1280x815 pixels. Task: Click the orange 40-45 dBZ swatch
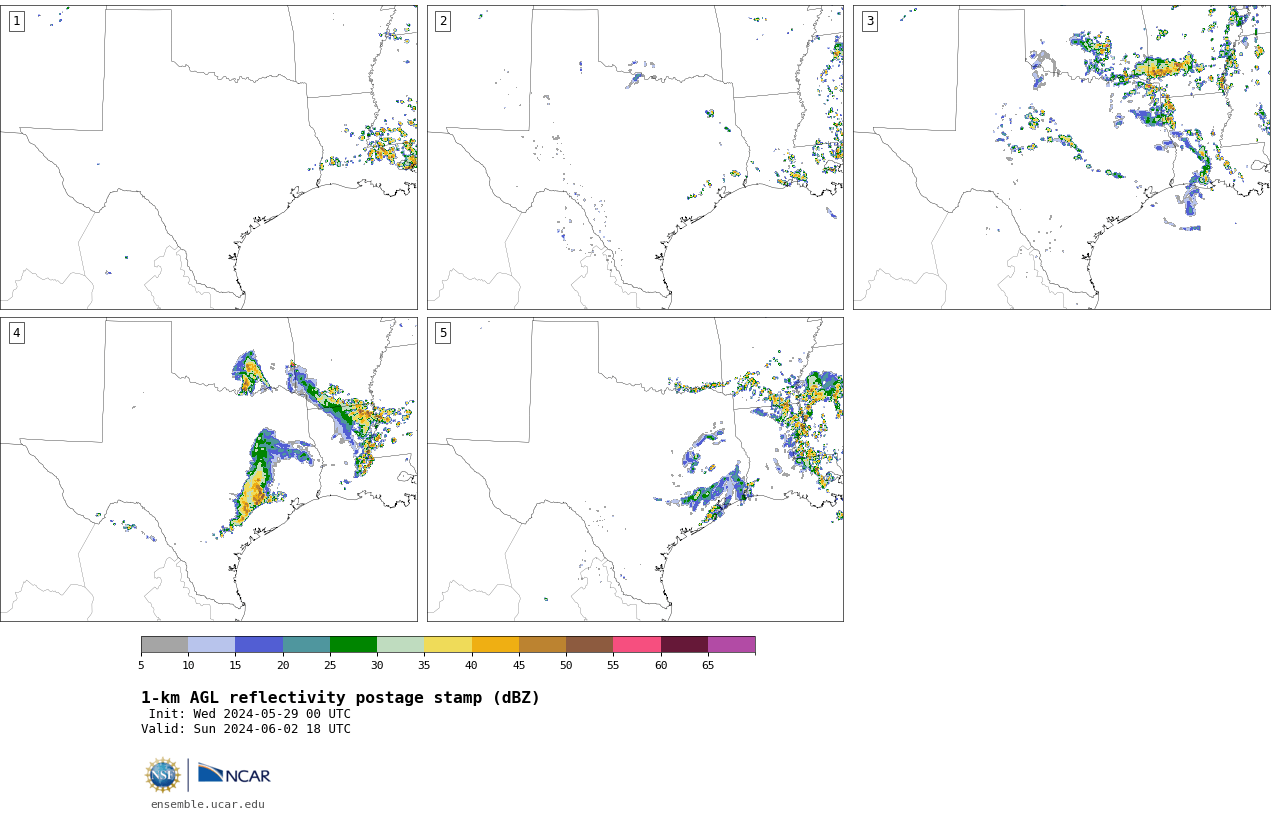point(495,644)
